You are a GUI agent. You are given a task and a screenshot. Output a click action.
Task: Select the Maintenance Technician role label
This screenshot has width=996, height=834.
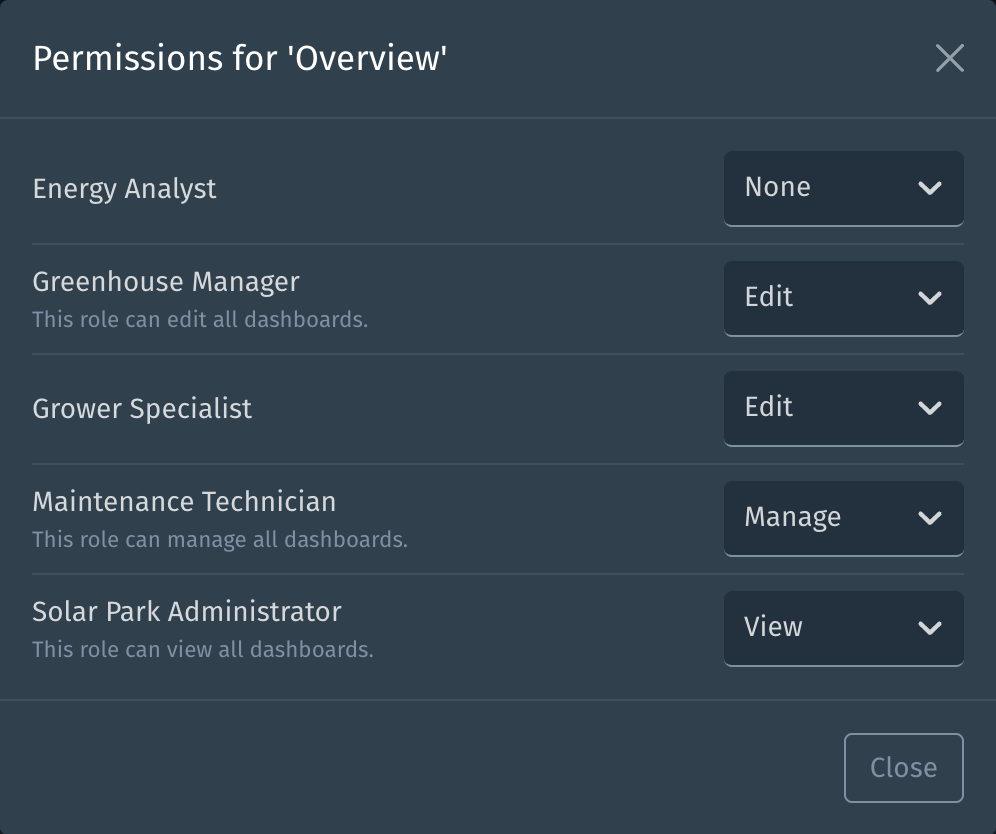click(x=184, y=502)
